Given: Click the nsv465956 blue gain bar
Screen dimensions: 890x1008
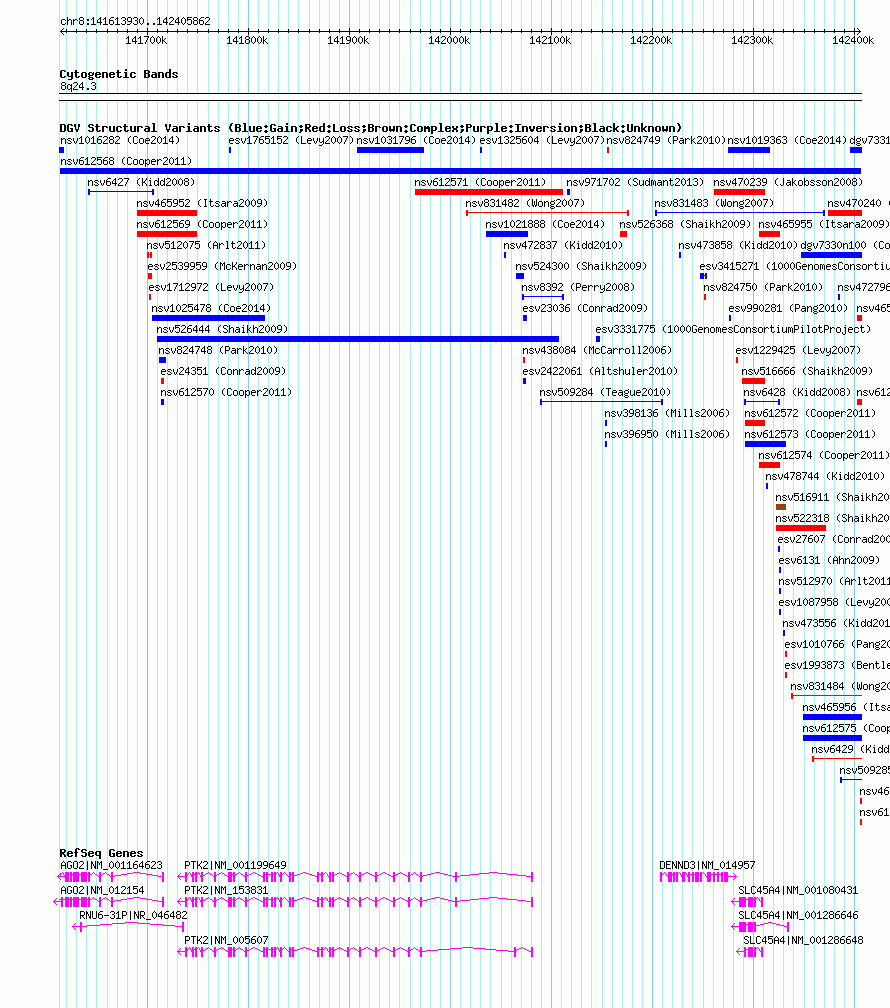Looking at the screenshot, I should tap(832, 717).
